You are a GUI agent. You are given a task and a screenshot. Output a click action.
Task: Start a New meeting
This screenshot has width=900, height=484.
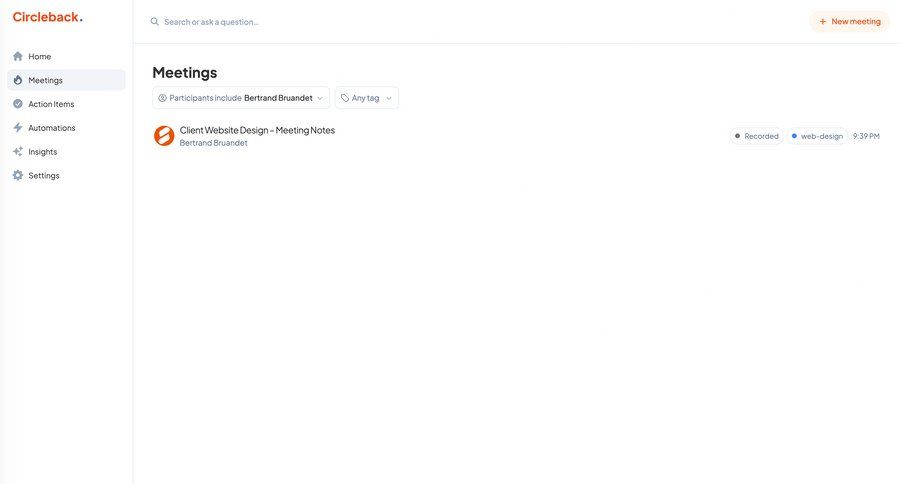(849, 21)
